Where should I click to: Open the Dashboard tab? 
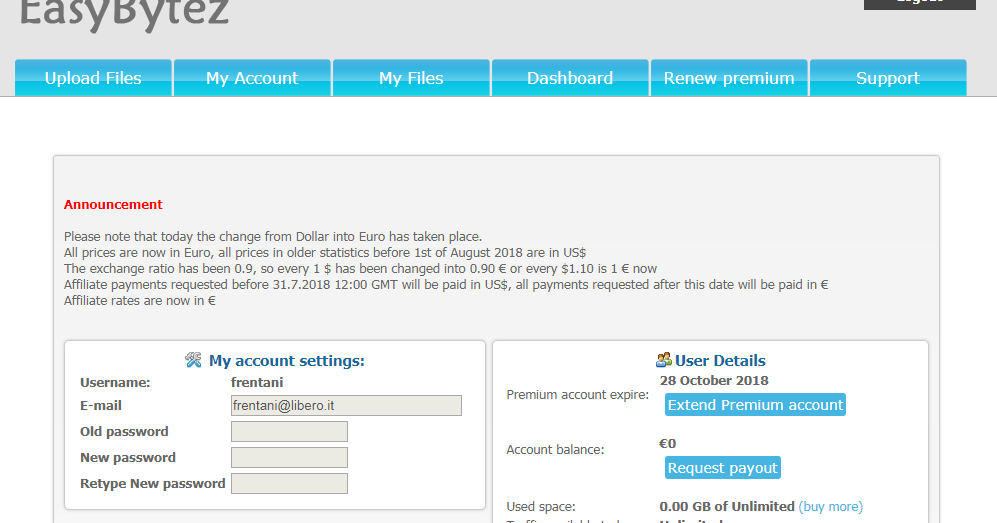point(570,78)
